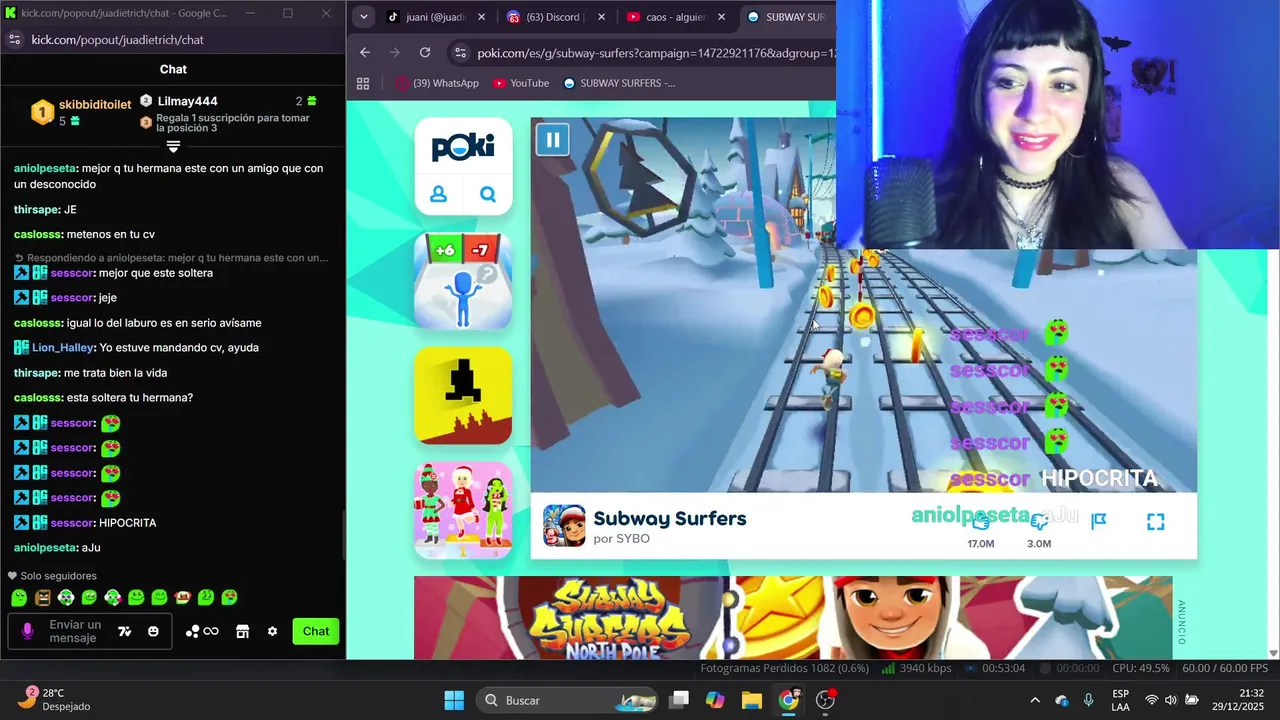Open the Poki home logo

pos(463,147)
